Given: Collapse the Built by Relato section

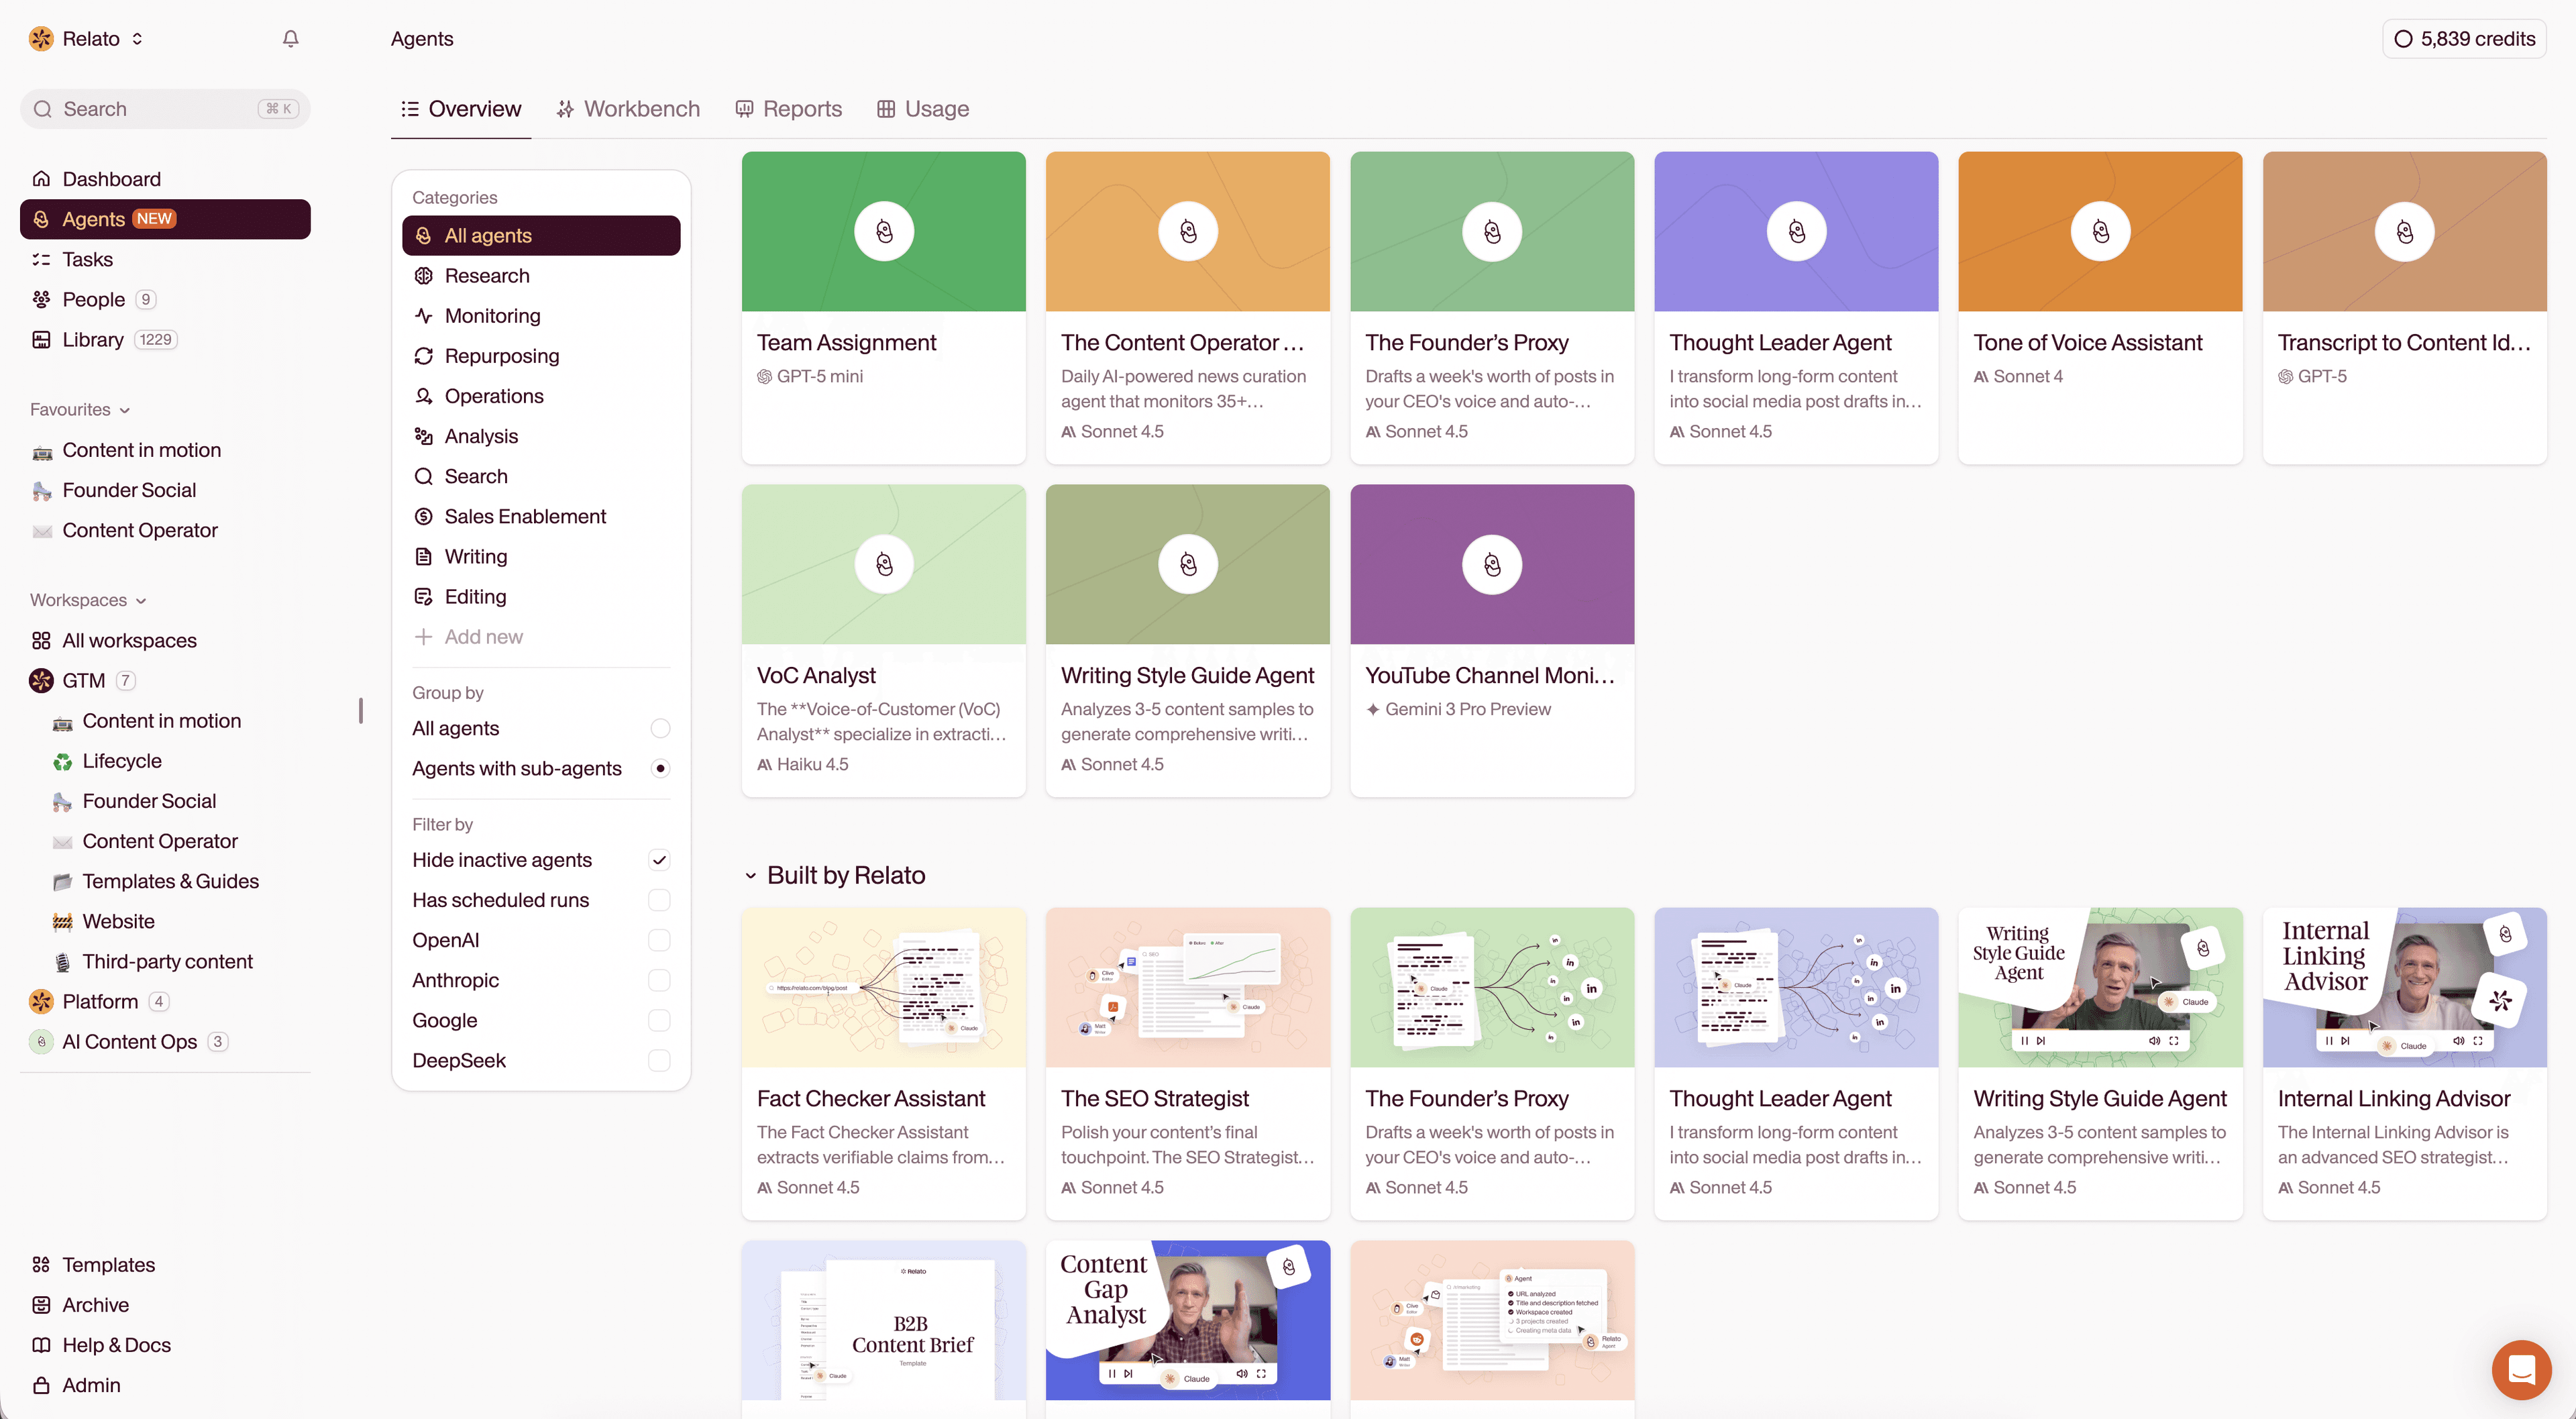Looking at the screenshot, I should [750, 876].
